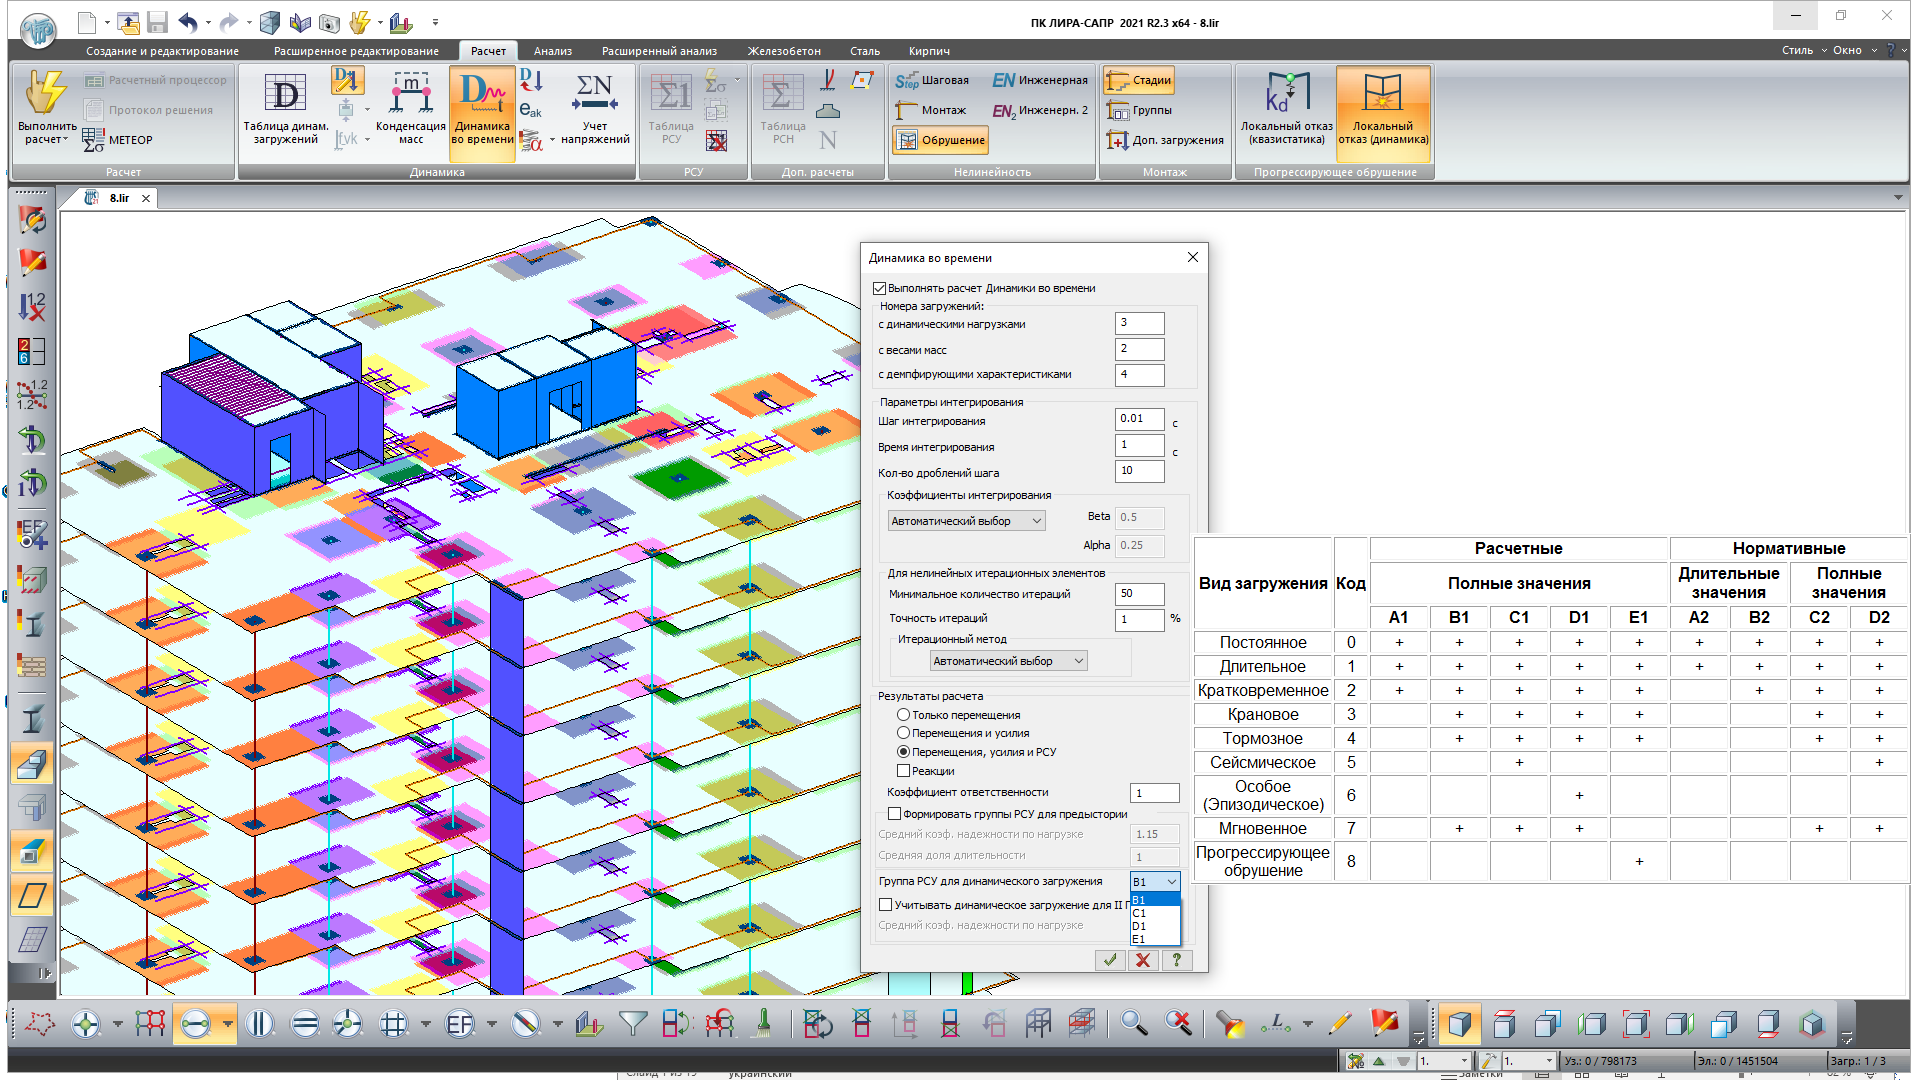Open the Анализ ribbon tab
This screenshot has height=1080, width=1920.
[552, 50]
